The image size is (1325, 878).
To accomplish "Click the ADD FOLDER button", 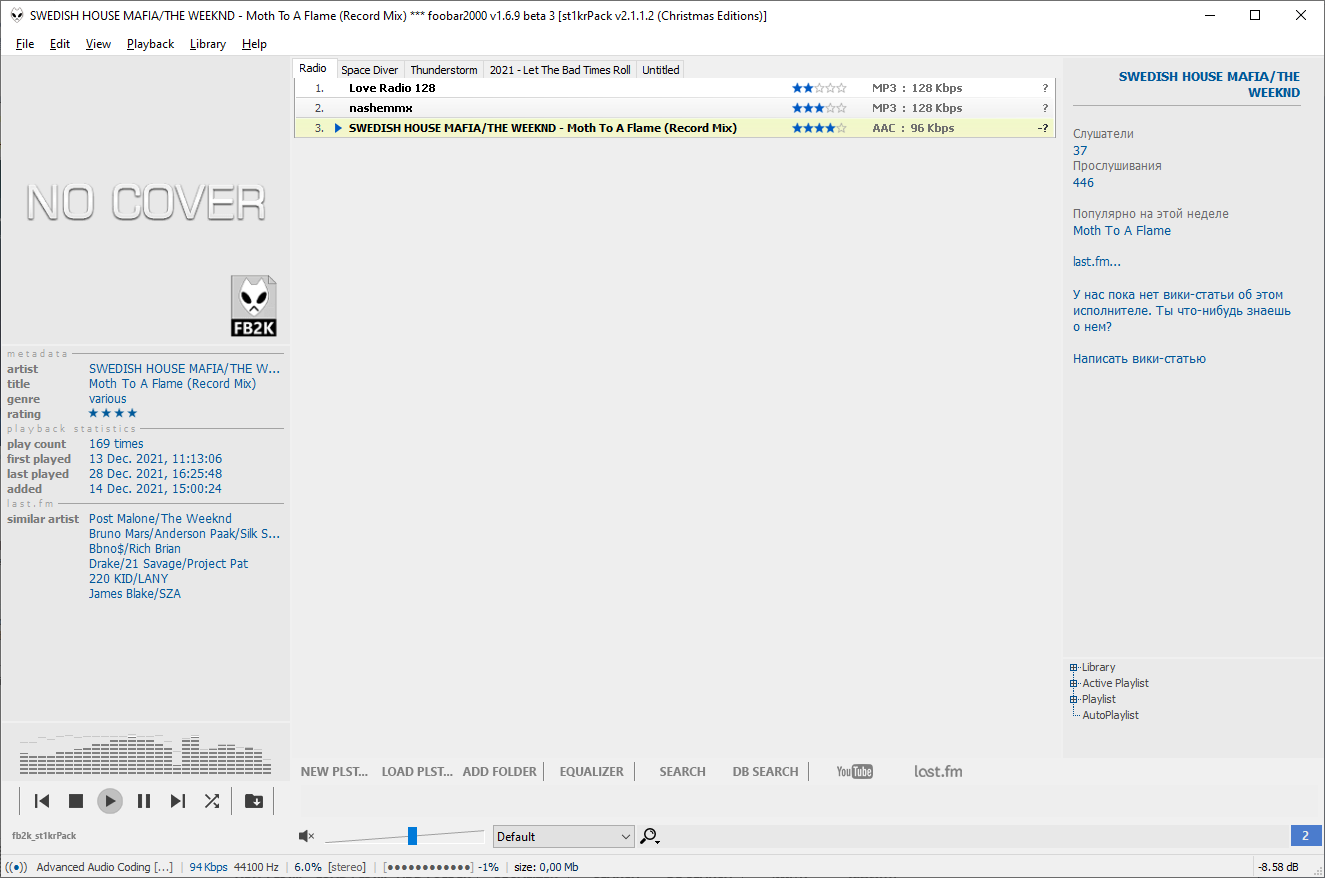I will [x=500, y=771].
